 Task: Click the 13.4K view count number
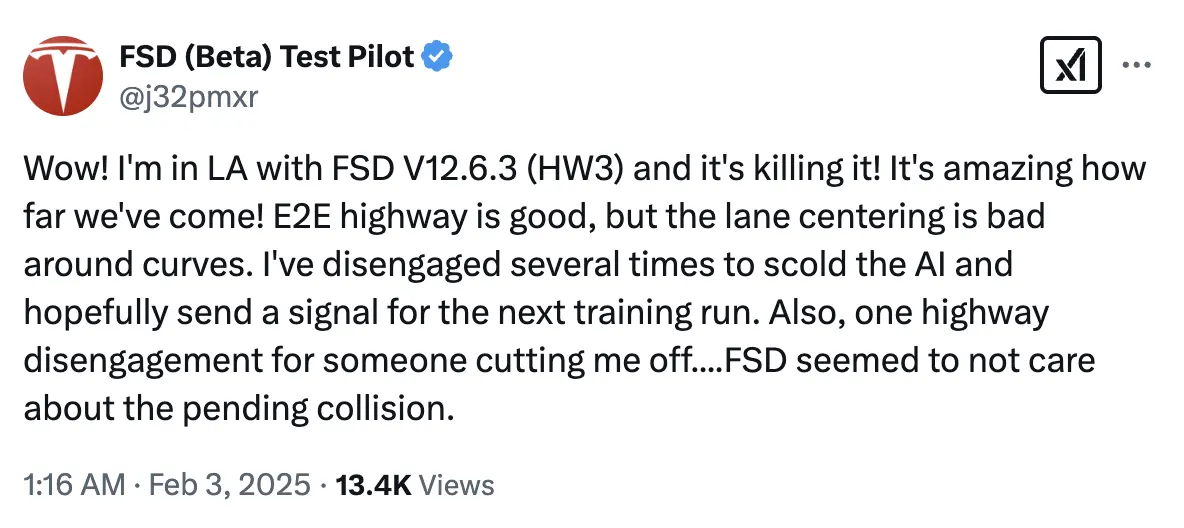coord(374,485)
